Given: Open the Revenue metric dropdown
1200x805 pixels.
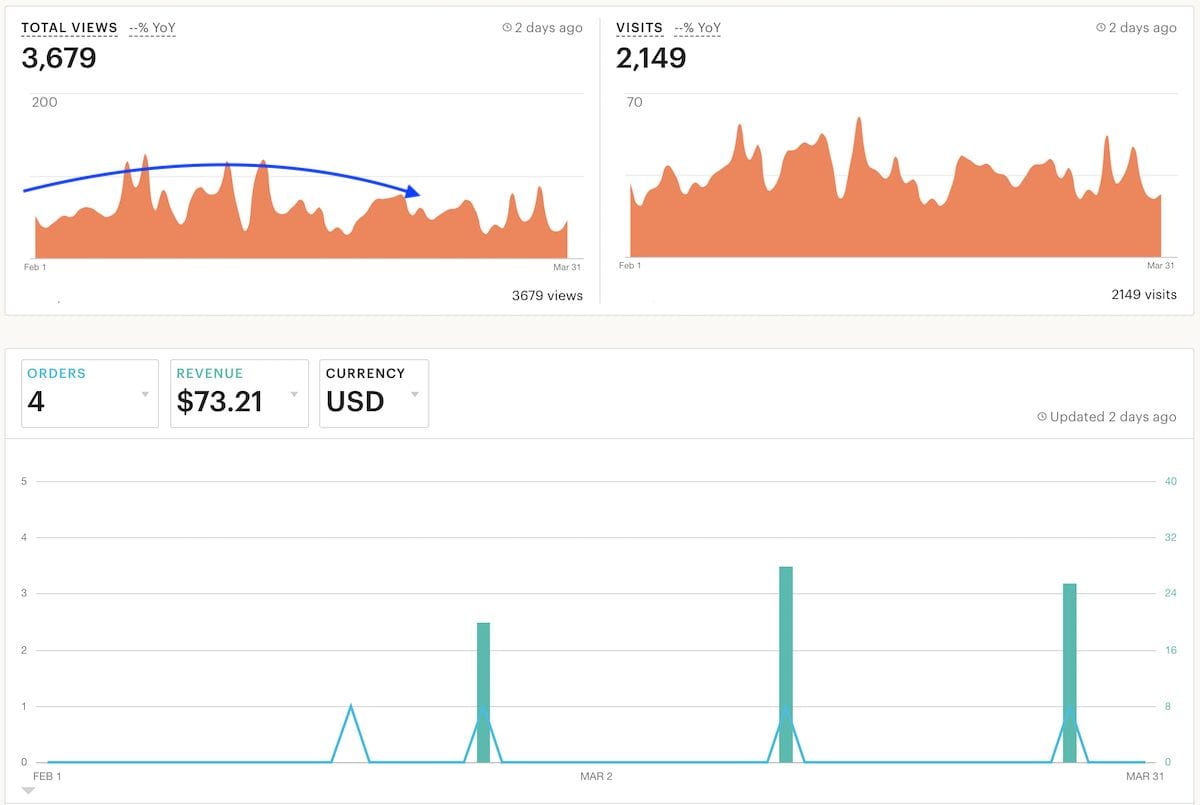Looking at the screenshot, I should (x=239, y=394).
